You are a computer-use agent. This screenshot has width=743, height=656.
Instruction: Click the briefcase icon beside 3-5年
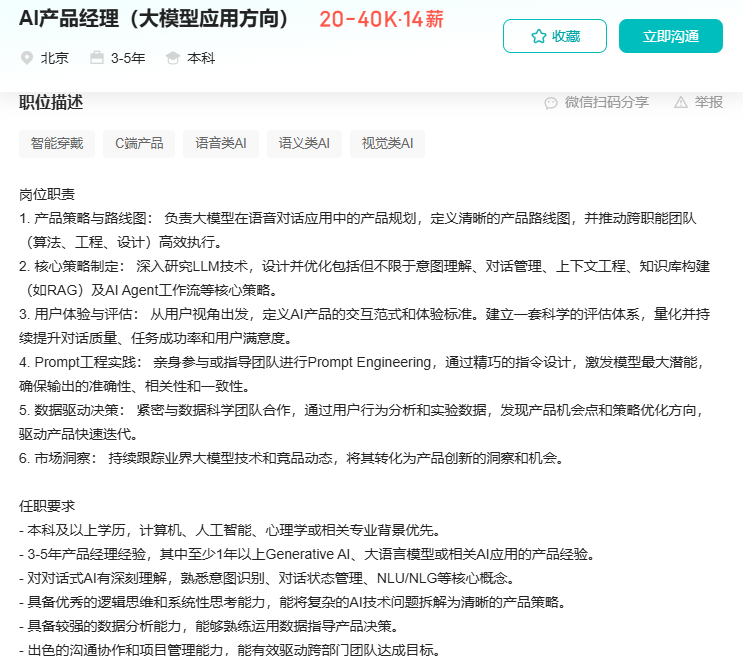click(x=97, y=58)
